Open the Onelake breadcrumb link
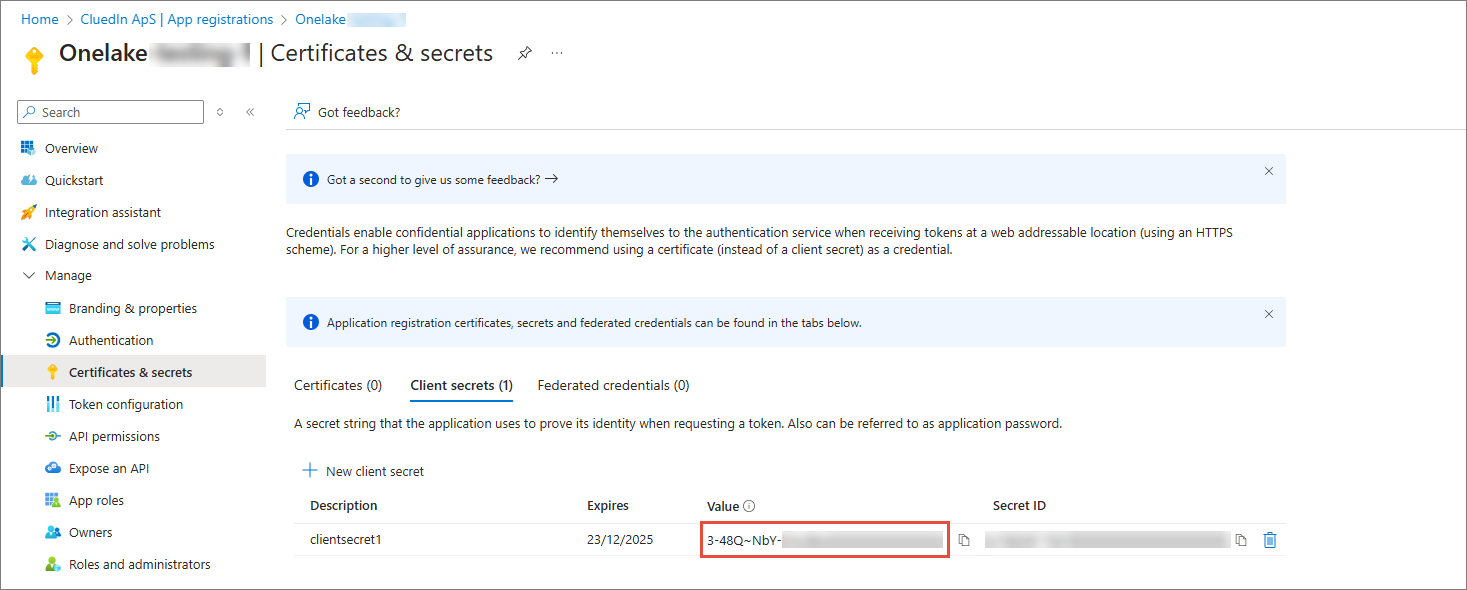 pyautogui.click(x=350, y=19)
